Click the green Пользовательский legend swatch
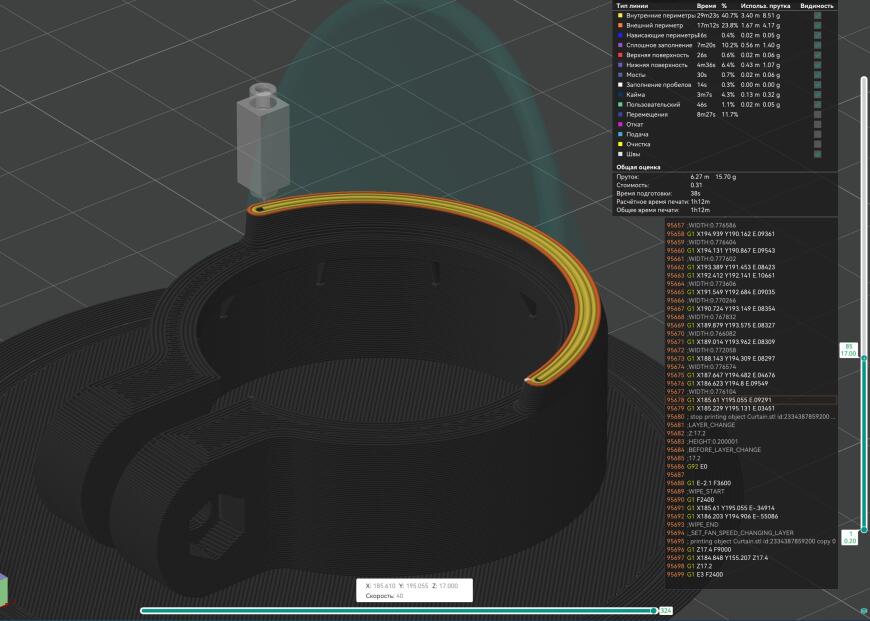The height and width of the screenshot is (621, 870). point(620,104)
